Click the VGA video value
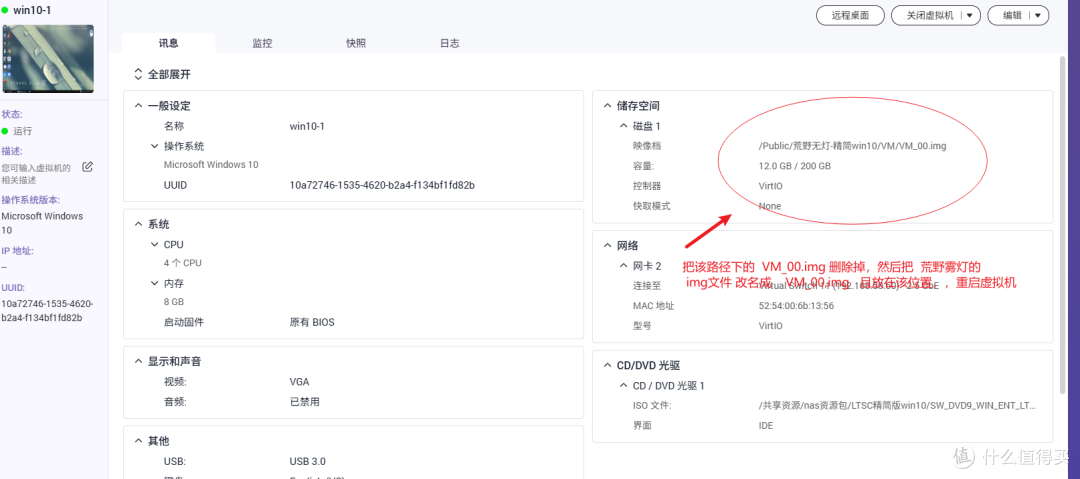The width and height of the screenshot is (1080, 479). [300, 382]
